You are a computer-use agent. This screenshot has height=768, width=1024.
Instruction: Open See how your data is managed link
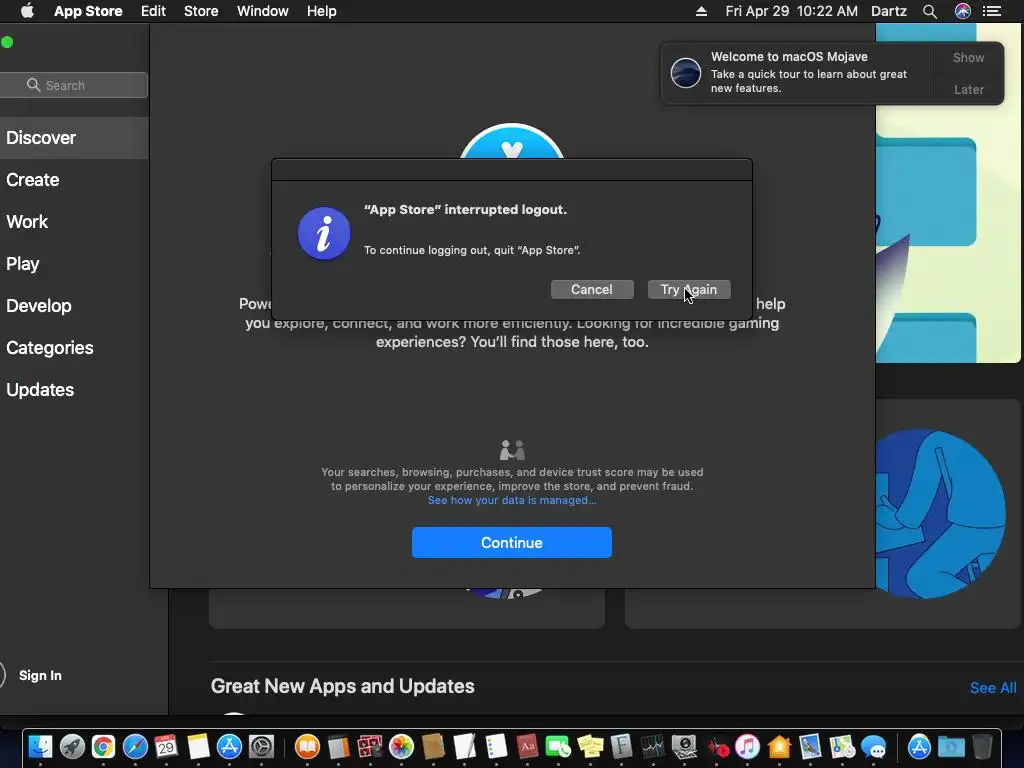tap(511, 500)
